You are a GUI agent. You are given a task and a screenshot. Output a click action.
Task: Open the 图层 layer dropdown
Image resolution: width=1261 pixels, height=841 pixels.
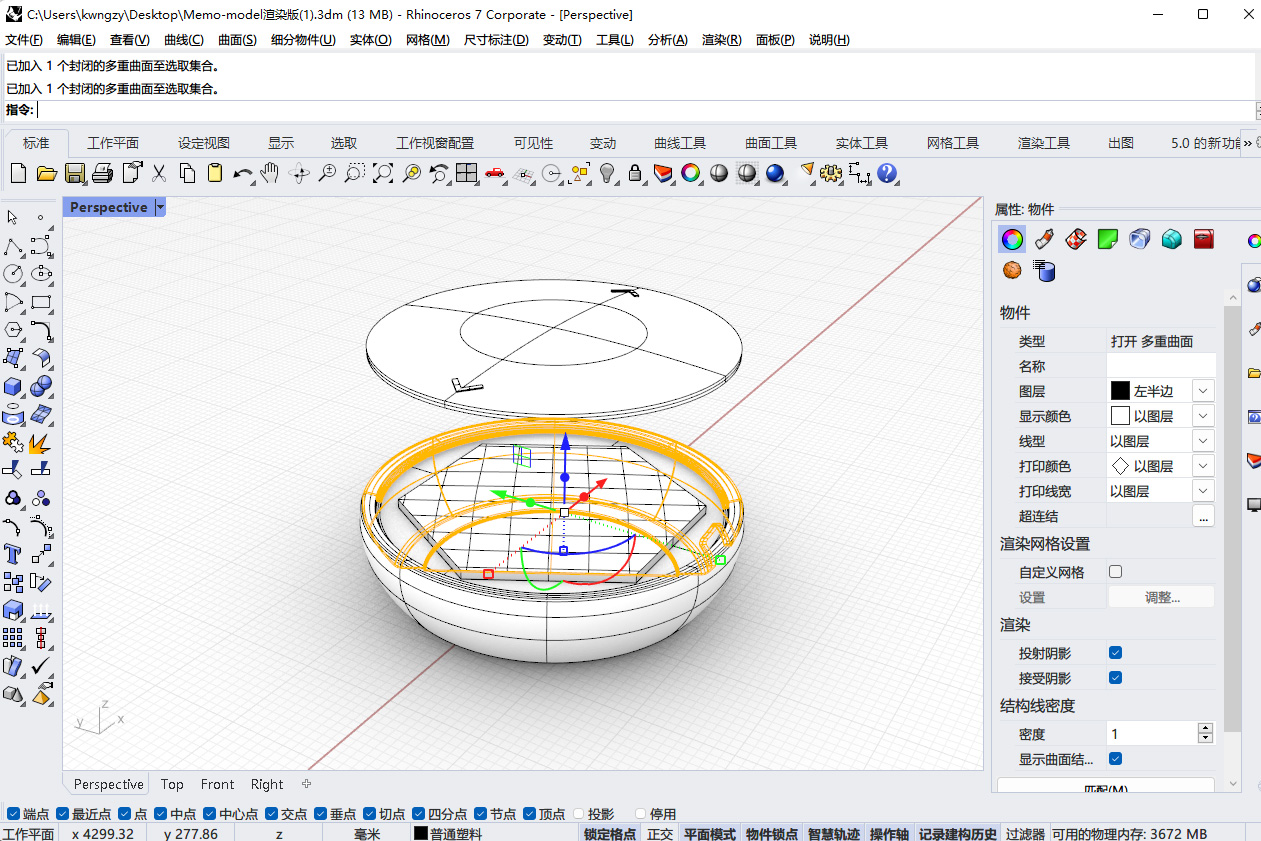coord(1203,391)
